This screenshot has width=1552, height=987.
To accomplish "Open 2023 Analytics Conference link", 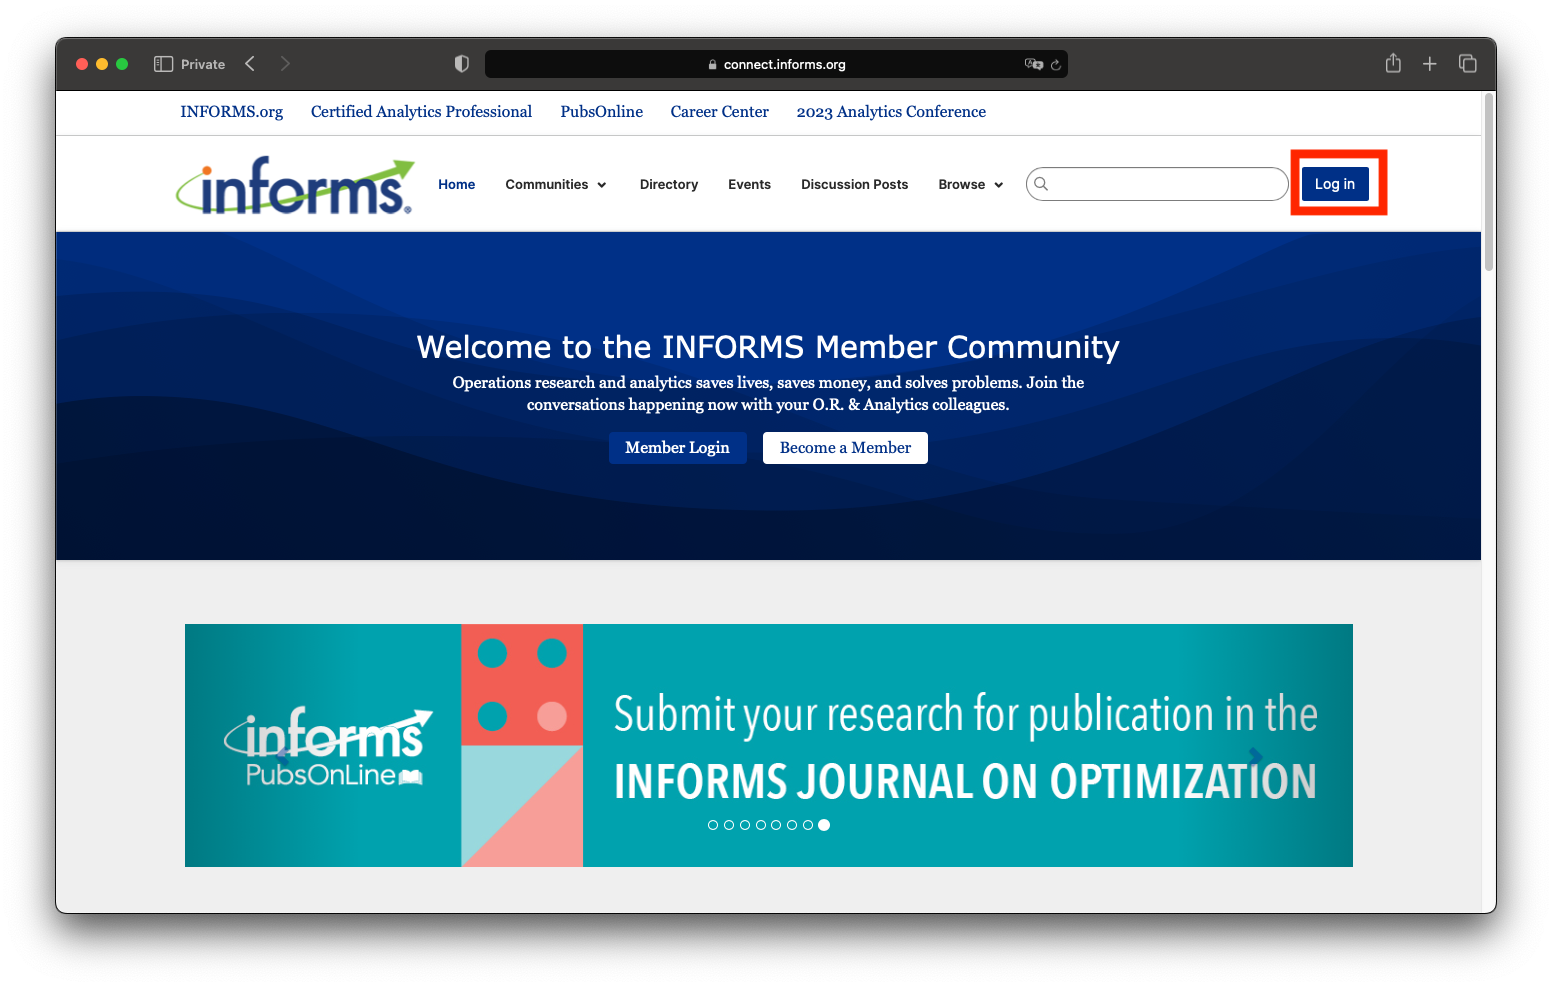I will point(891,112).
